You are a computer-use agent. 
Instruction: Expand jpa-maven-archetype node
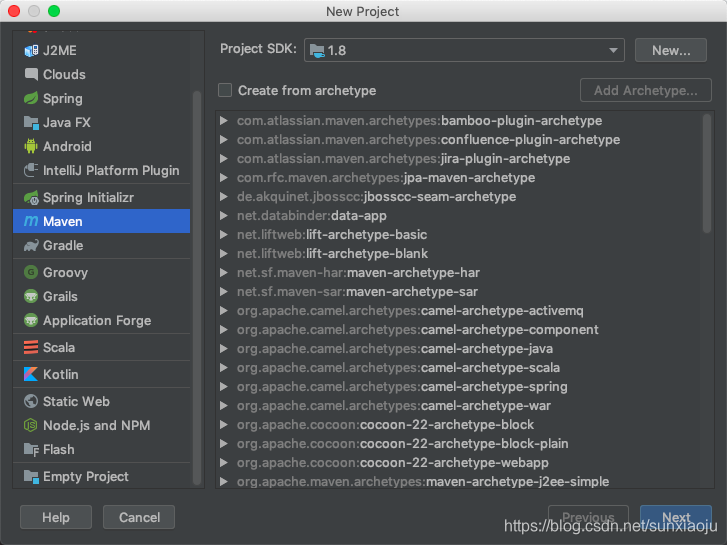224,178
